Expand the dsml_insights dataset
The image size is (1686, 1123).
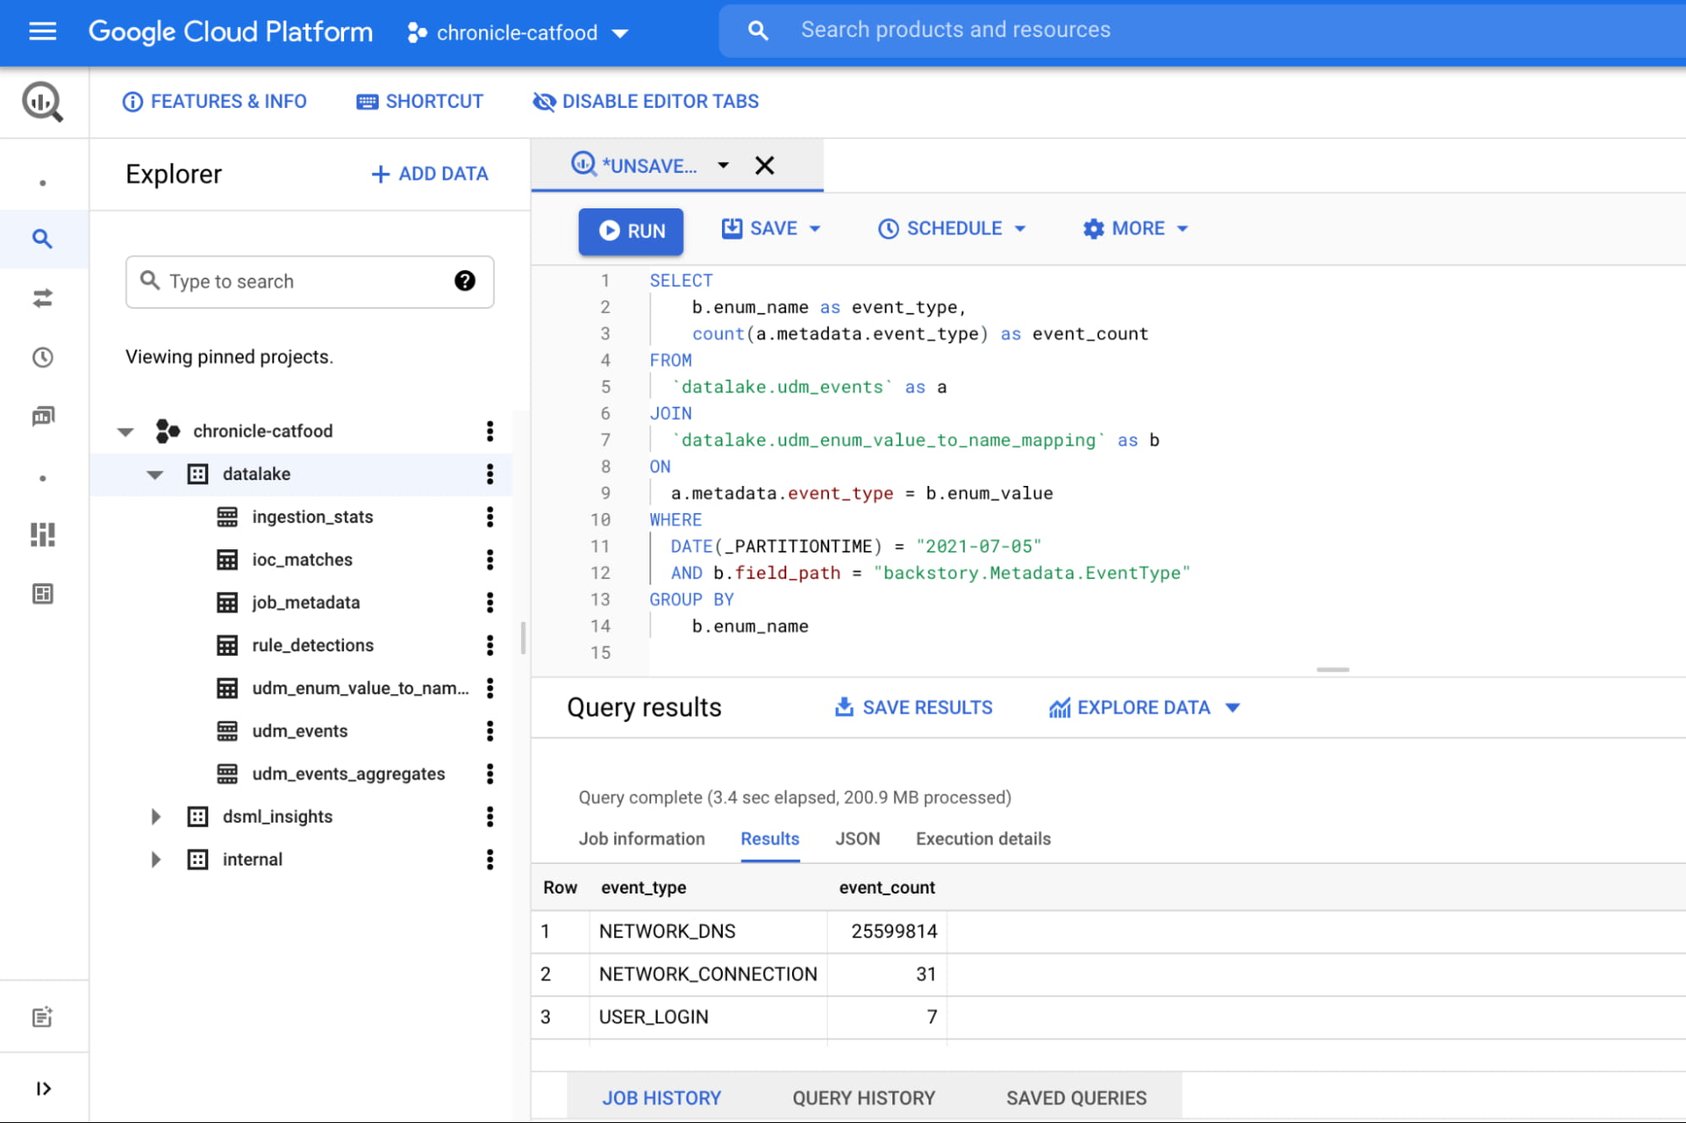156,816
